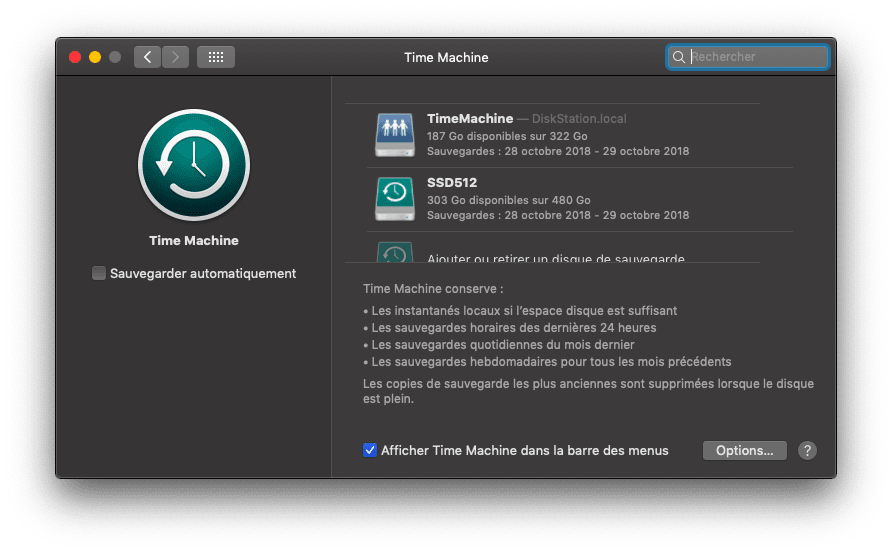
Task: Click the instantanés locaux bullet line
Action: click(520, 311)
